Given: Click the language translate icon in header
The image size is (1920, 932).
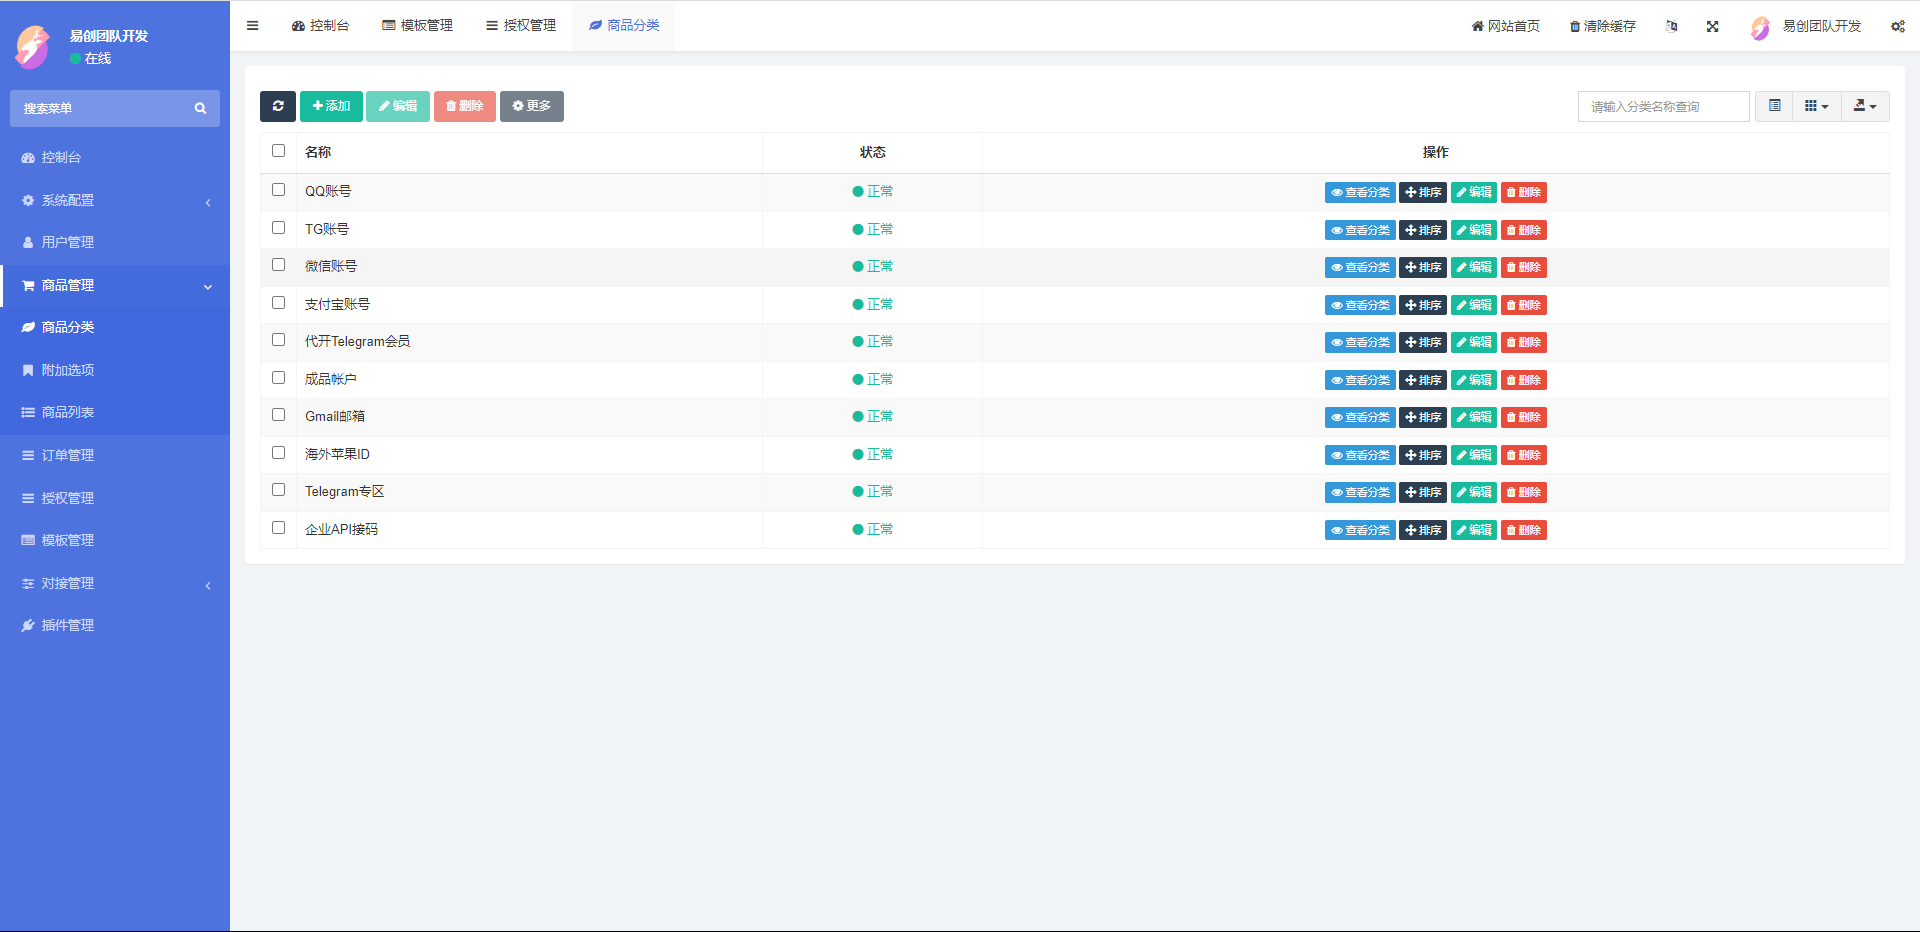Looking at the screenshot, I should (x=1671, y=26).
